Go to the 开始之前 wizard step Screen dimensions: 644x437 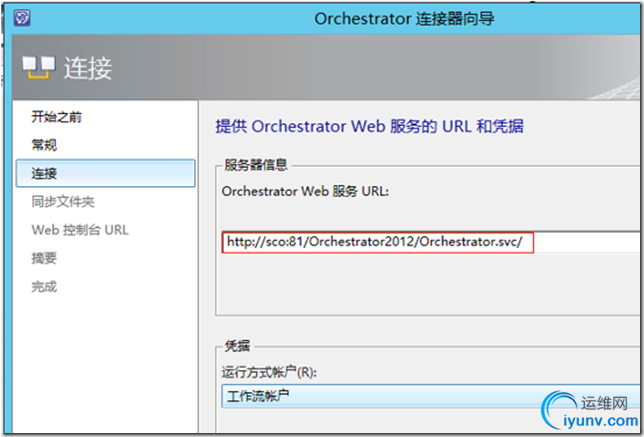[57, 117]
